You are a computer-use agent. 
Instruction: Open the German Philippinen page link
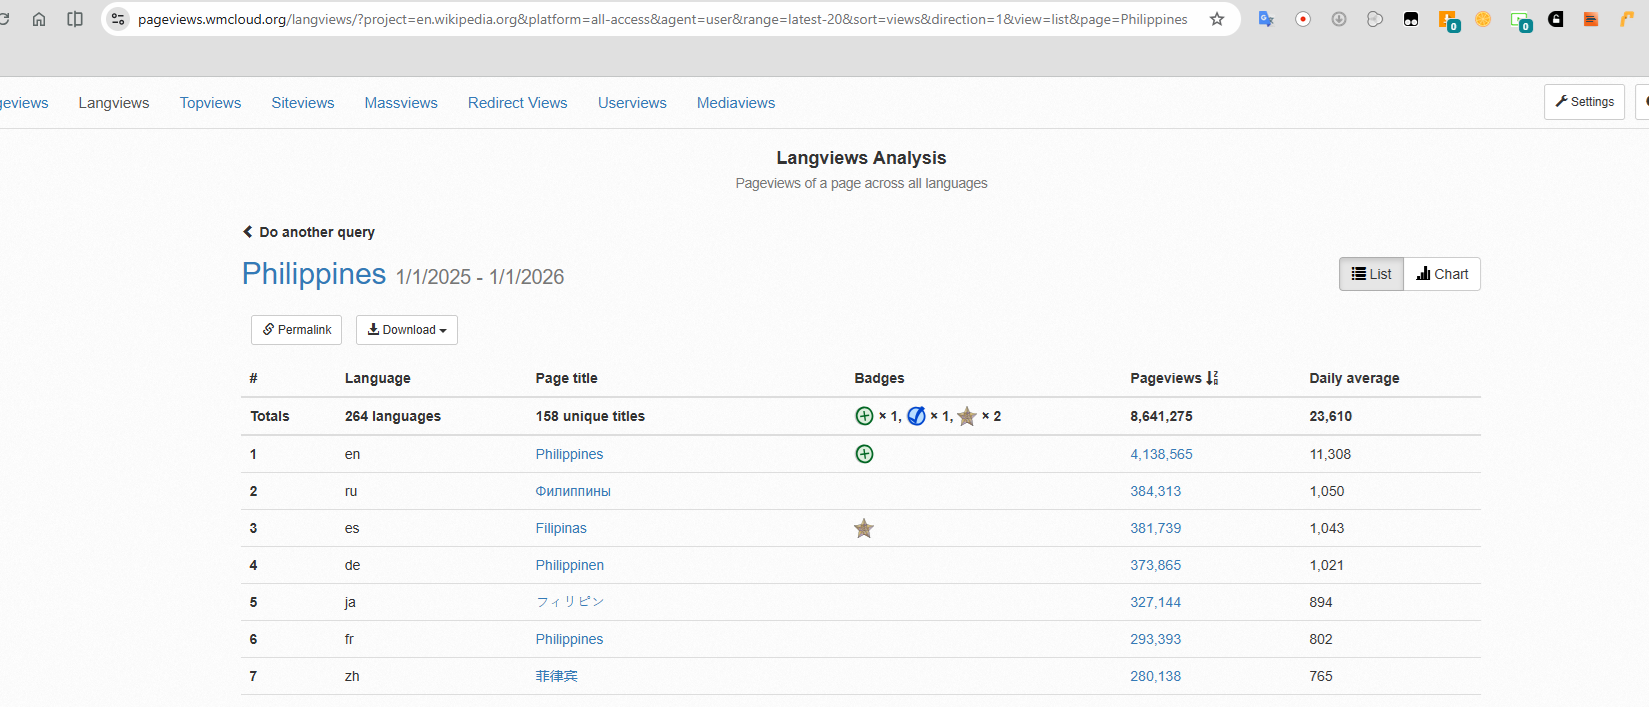click(569, 565)
